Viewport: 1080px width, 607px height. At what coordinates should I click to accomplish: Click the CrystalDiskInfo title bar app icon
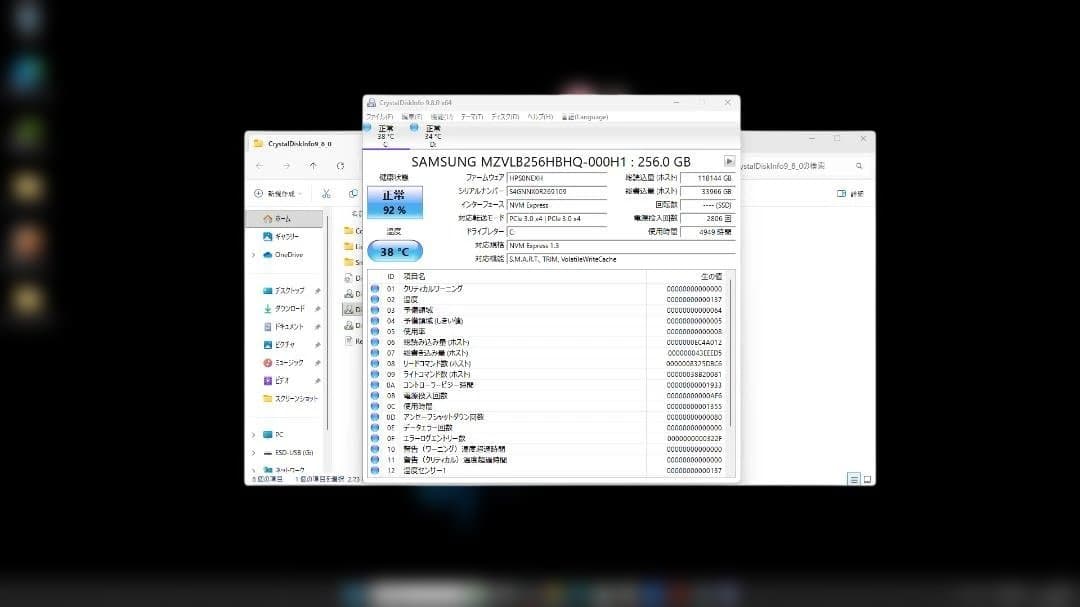click(371, 103)
